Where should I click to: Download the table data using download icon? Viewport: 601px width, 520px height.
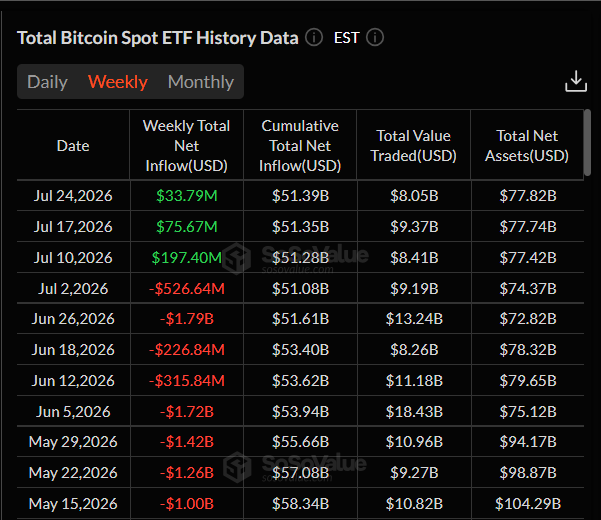tap(576, 81)
